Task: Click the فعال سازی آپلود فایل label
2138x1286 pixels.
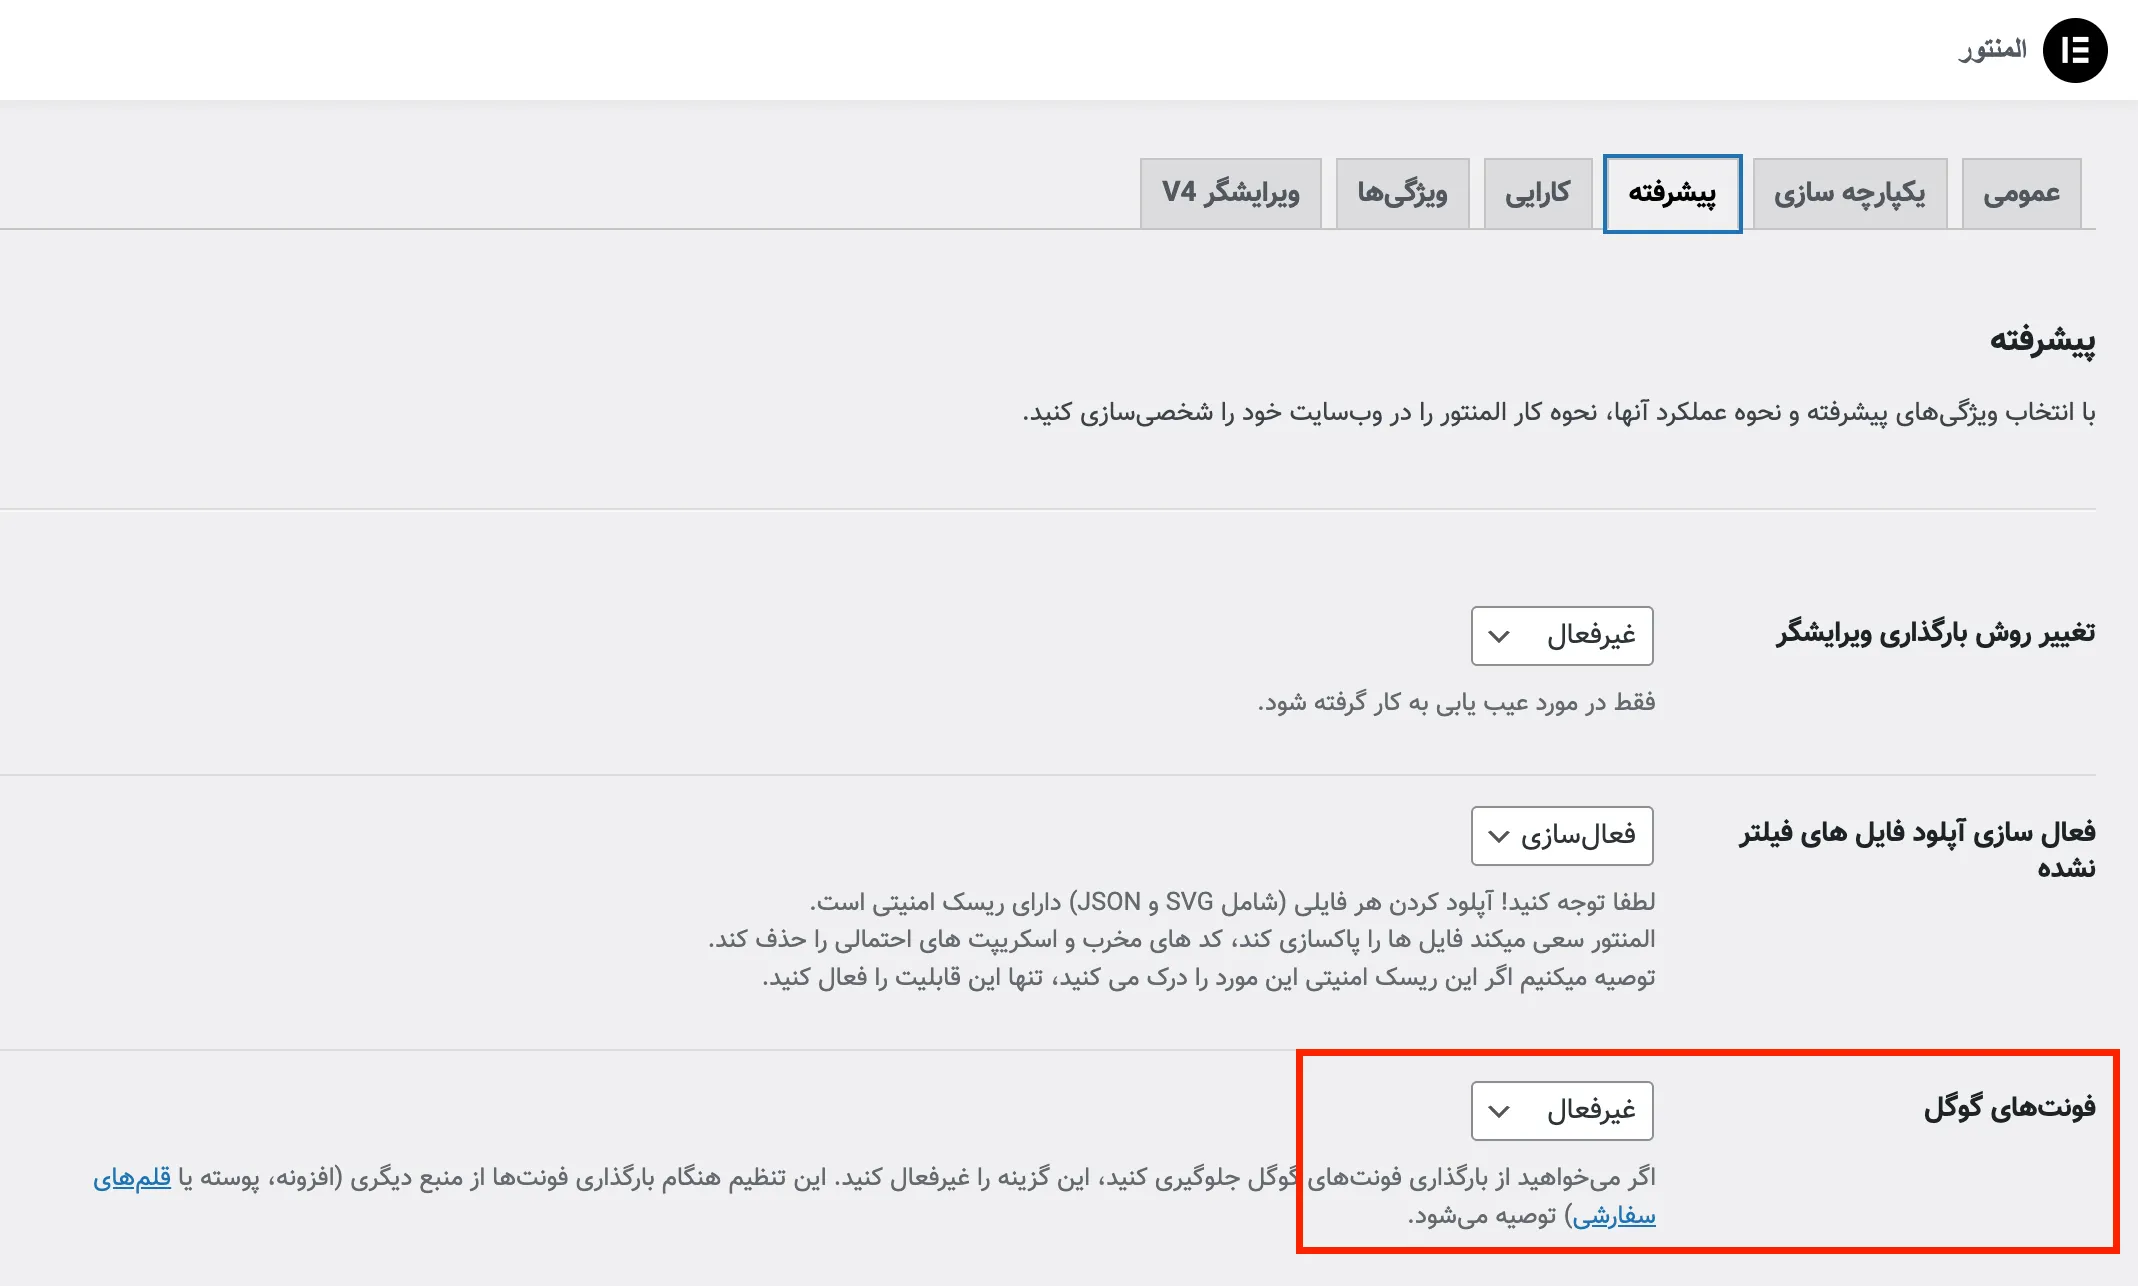Action: [x=1917, y=834]
